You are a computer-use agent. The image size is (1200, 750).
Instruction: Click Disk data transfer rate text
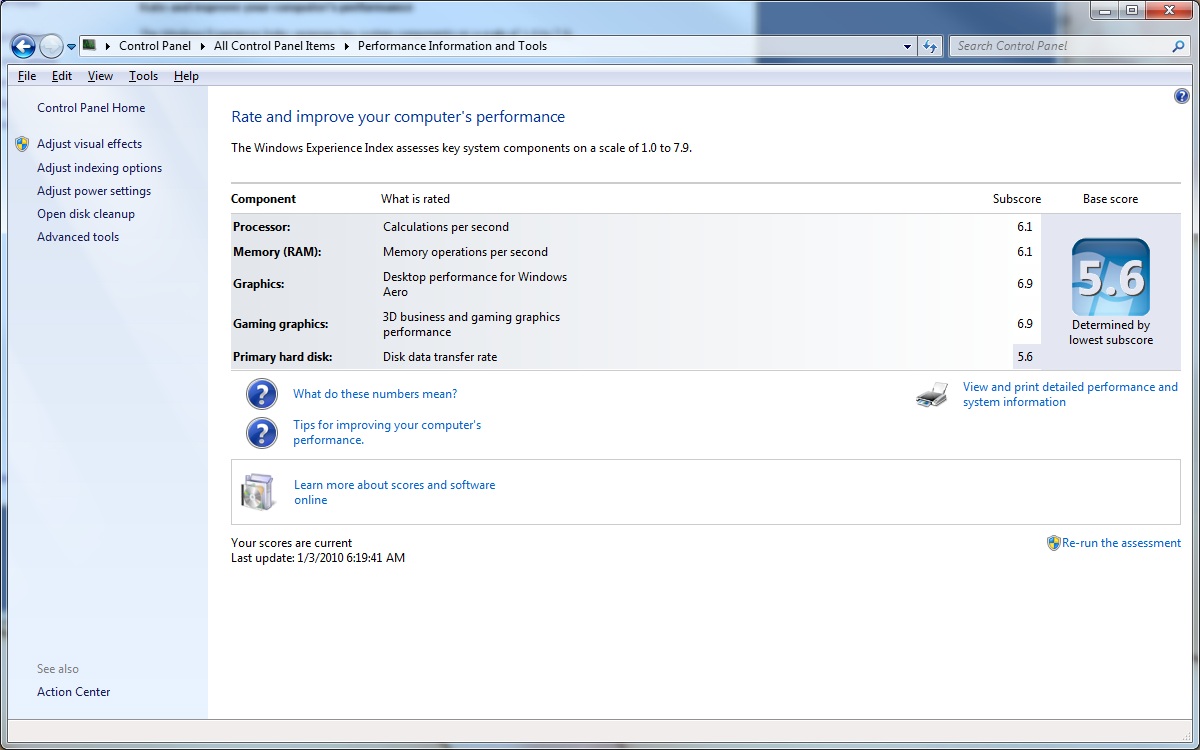440,357
